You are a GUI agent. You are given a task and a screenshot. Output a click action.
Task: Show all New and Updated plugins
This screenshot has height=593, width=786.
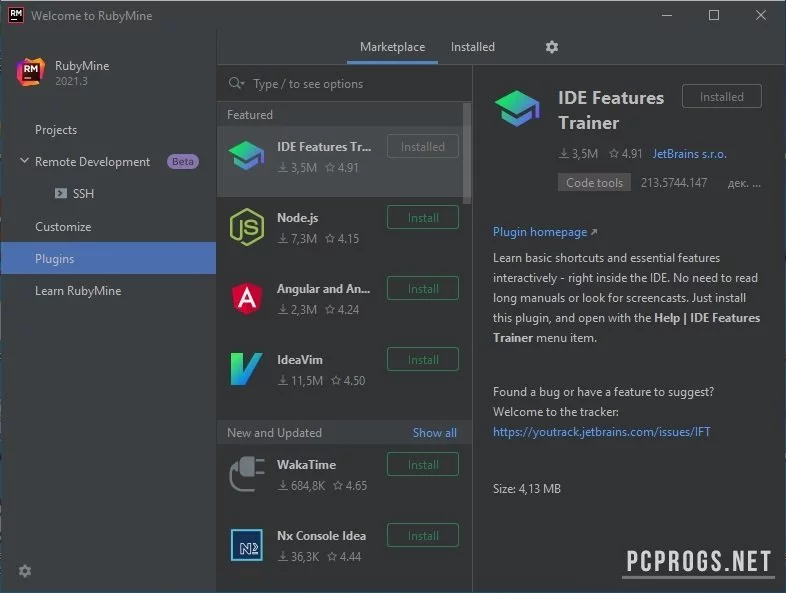click(x=434, y=433)
